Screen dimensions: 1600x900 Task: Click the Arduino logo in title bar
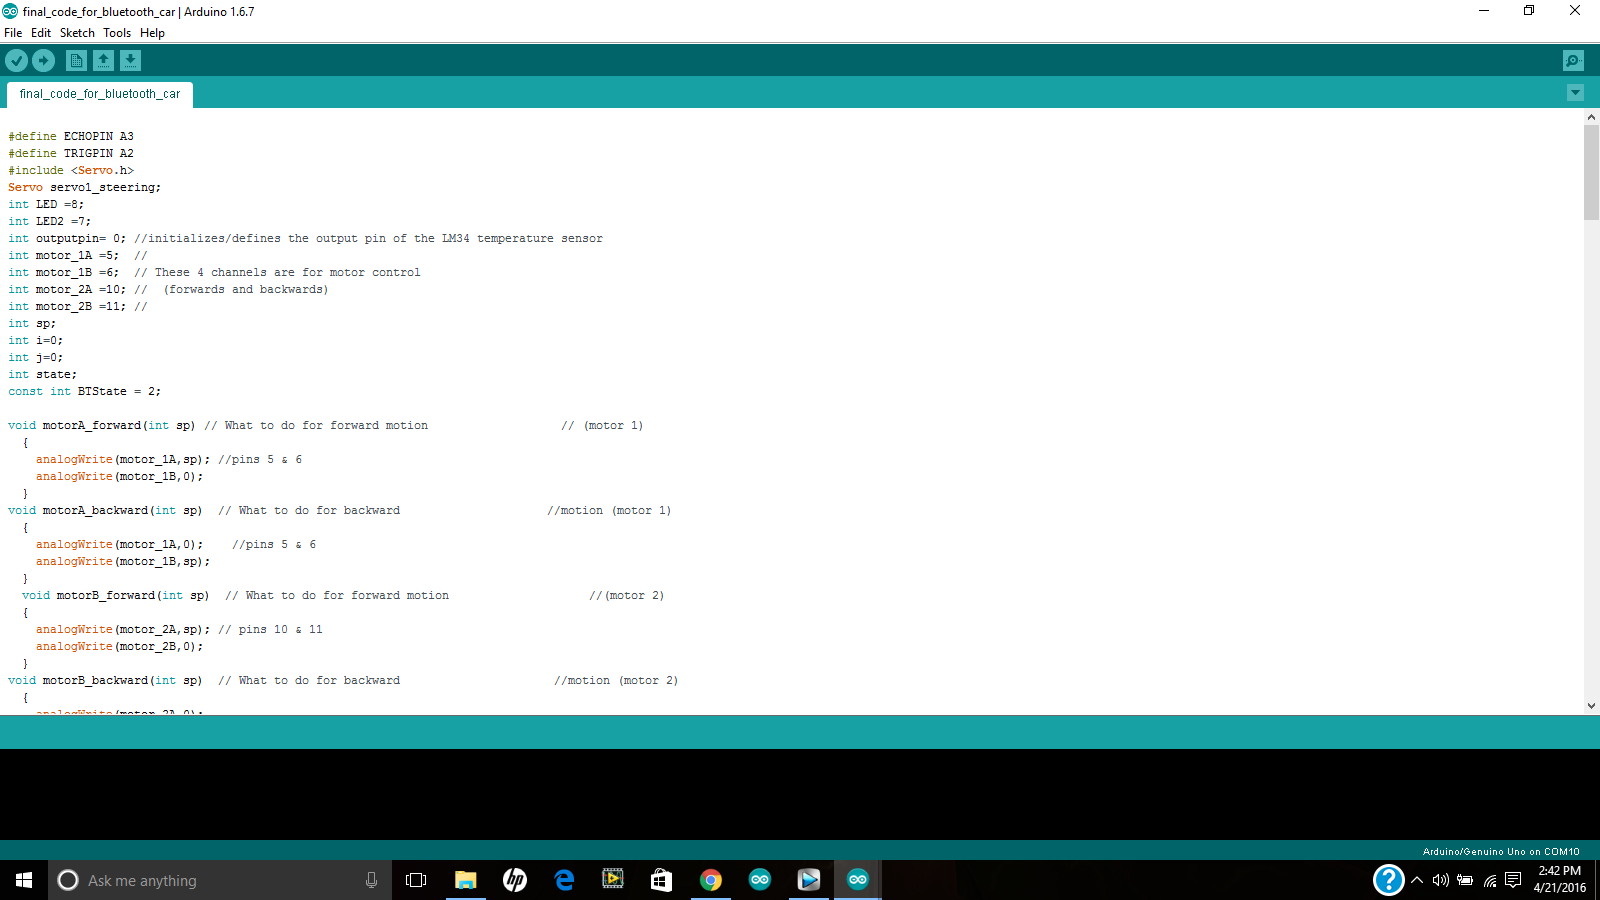tap(10, 11)
